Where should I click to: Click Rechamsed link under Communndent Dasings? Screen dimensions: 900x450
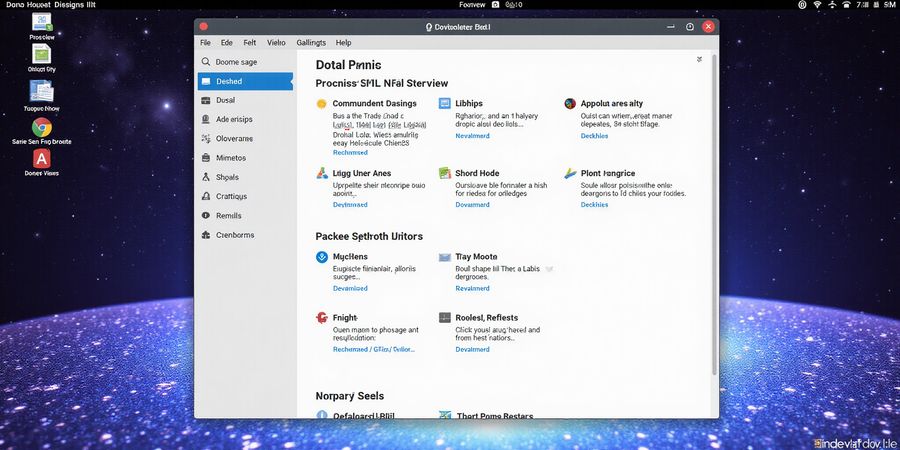point(350,153)
